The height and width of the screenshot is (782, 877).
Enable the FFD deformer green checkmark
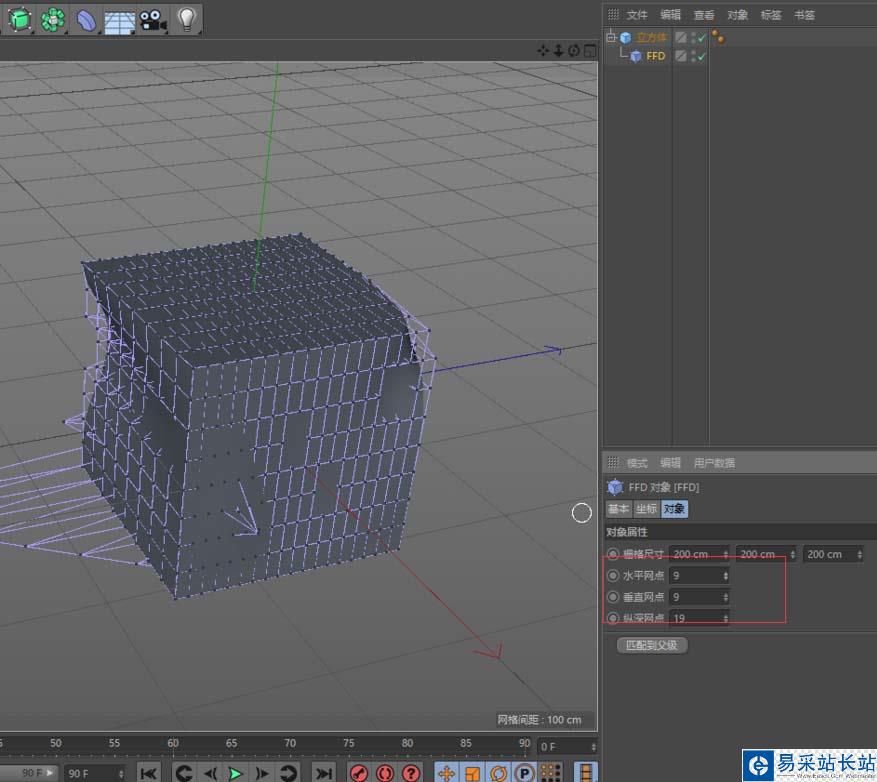(702, 56)
